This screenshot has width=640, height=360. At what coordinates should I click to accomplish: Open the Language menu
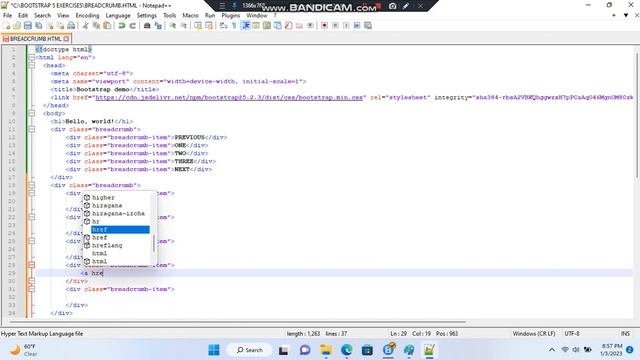118,15
